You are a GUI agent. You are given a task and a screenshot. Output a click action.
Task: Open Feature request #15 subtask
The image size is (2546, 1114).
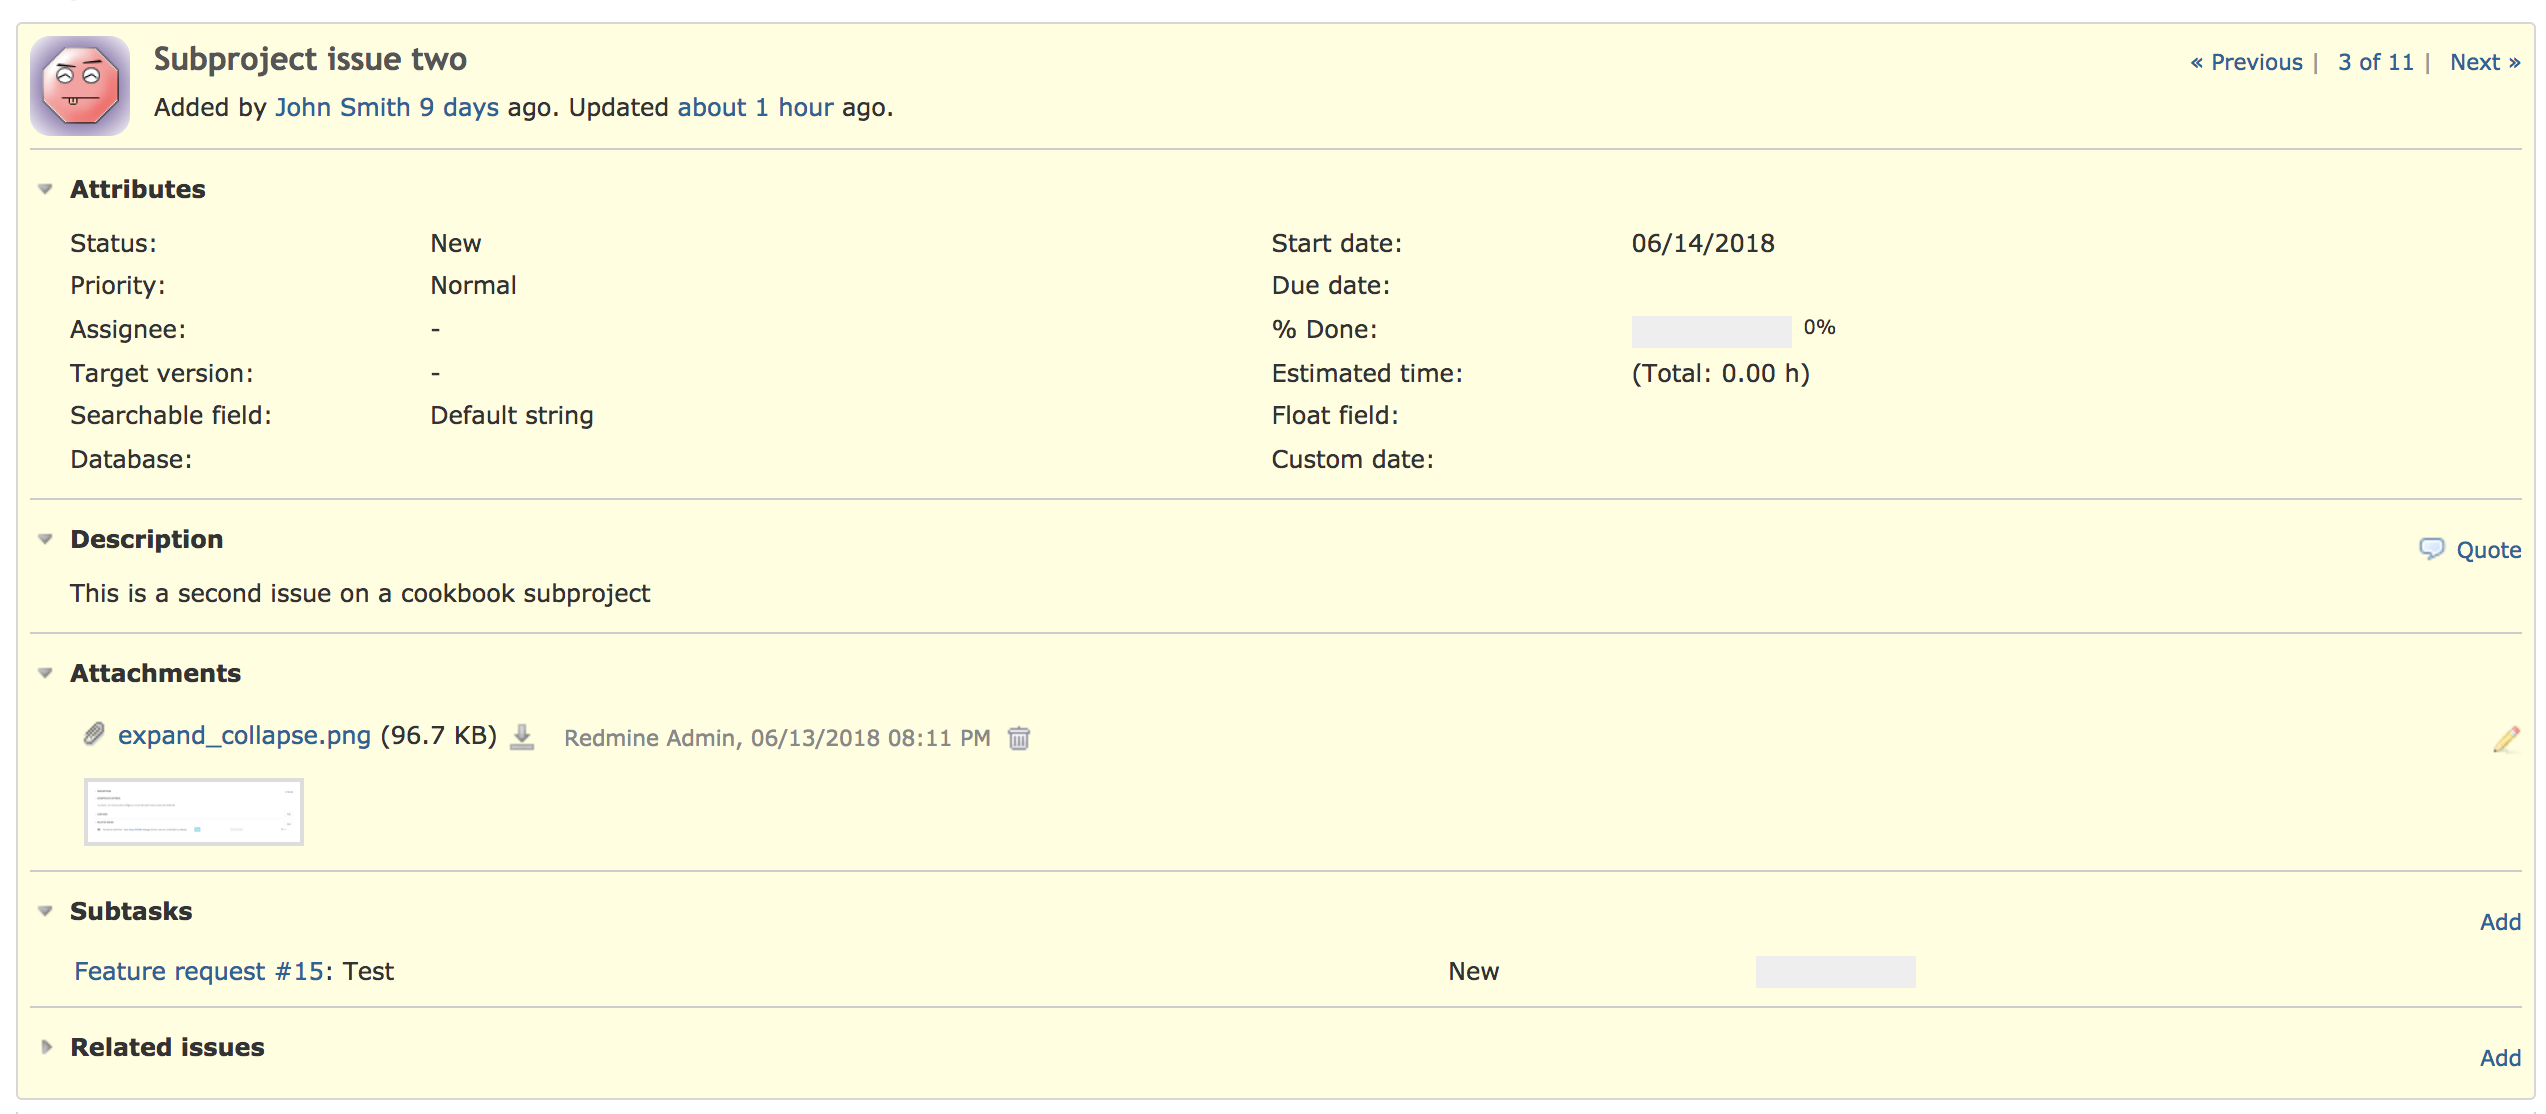pyautogui.click(x=199, y=971)
